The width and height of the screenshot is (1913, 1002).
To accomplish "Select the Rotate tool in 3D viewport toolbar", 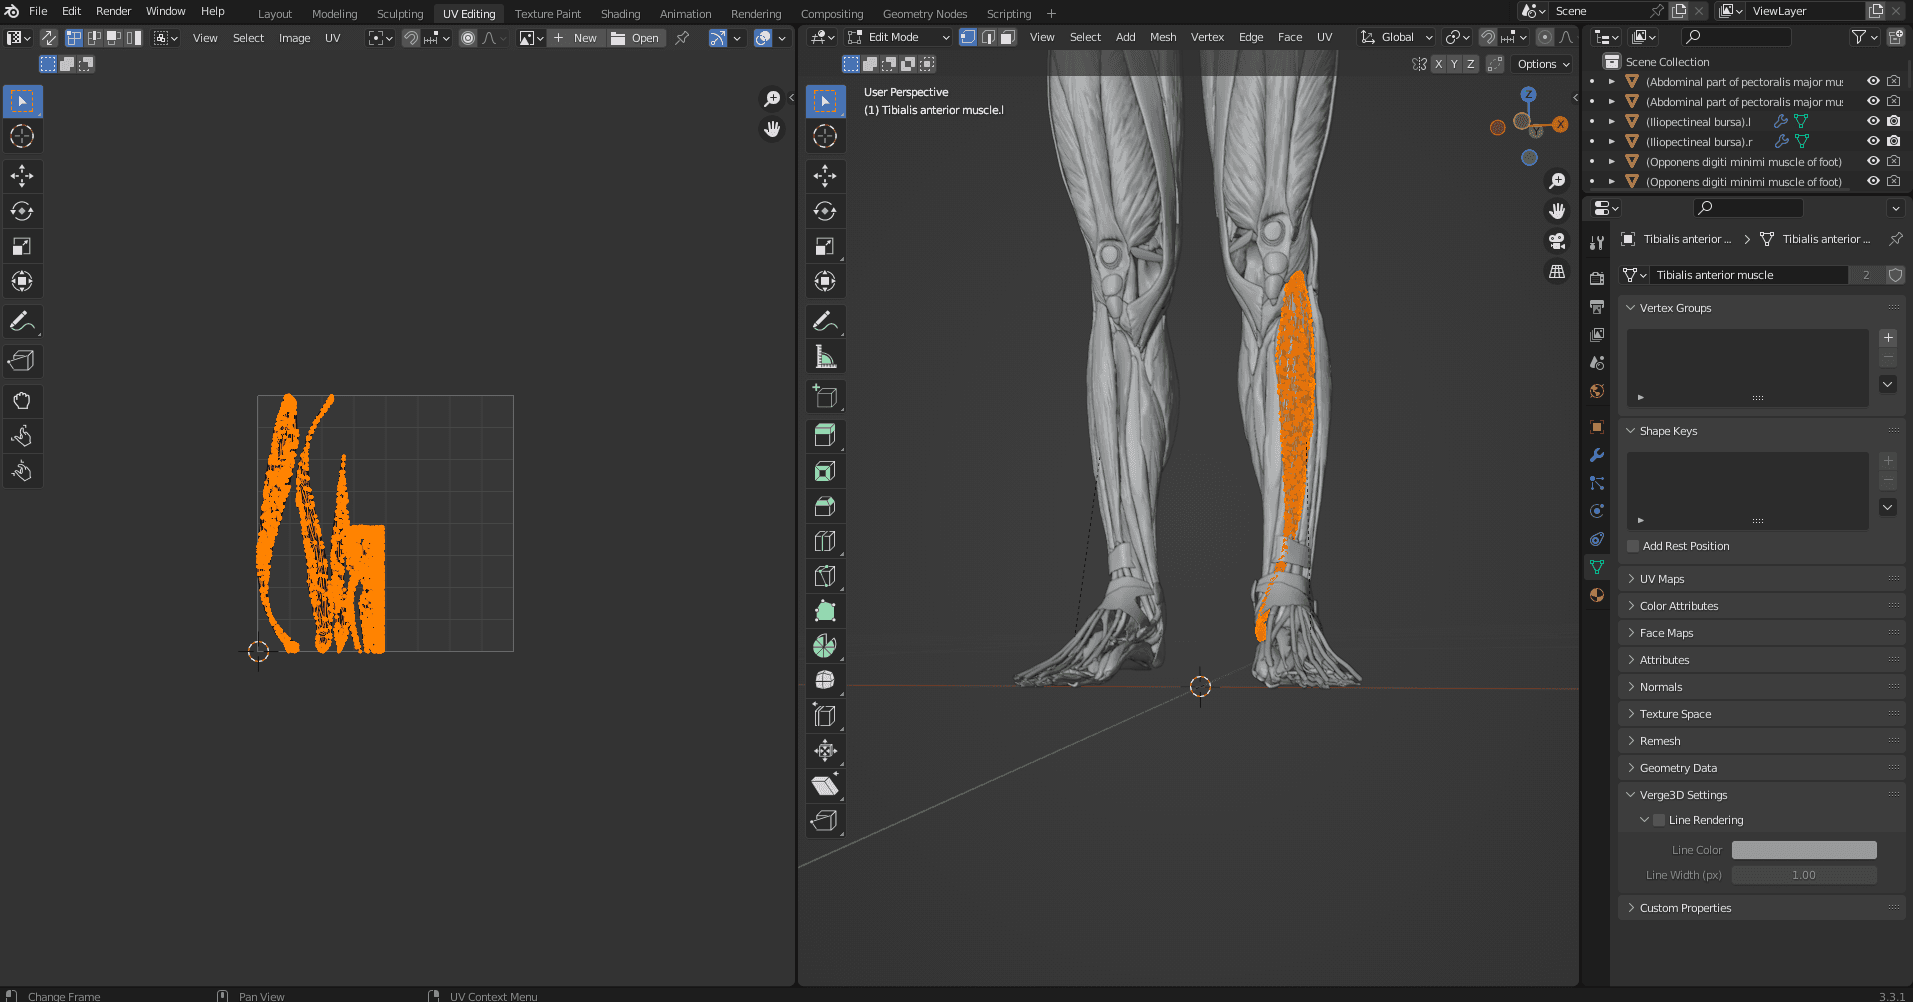I will coord(825,211).
